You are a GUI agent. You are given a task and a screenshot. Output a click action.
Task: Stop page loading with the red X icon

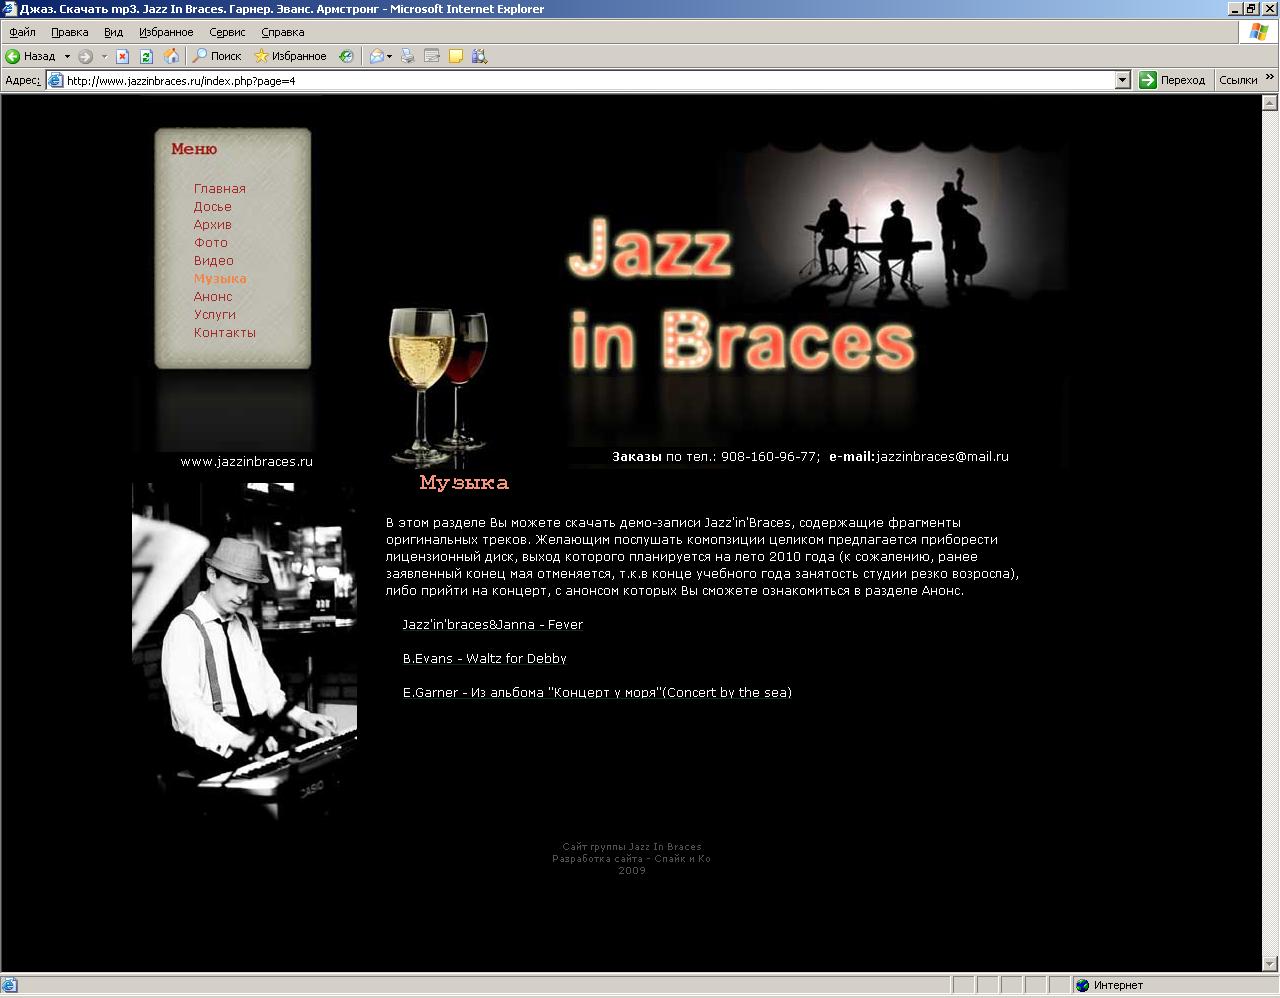click(123, 56)
